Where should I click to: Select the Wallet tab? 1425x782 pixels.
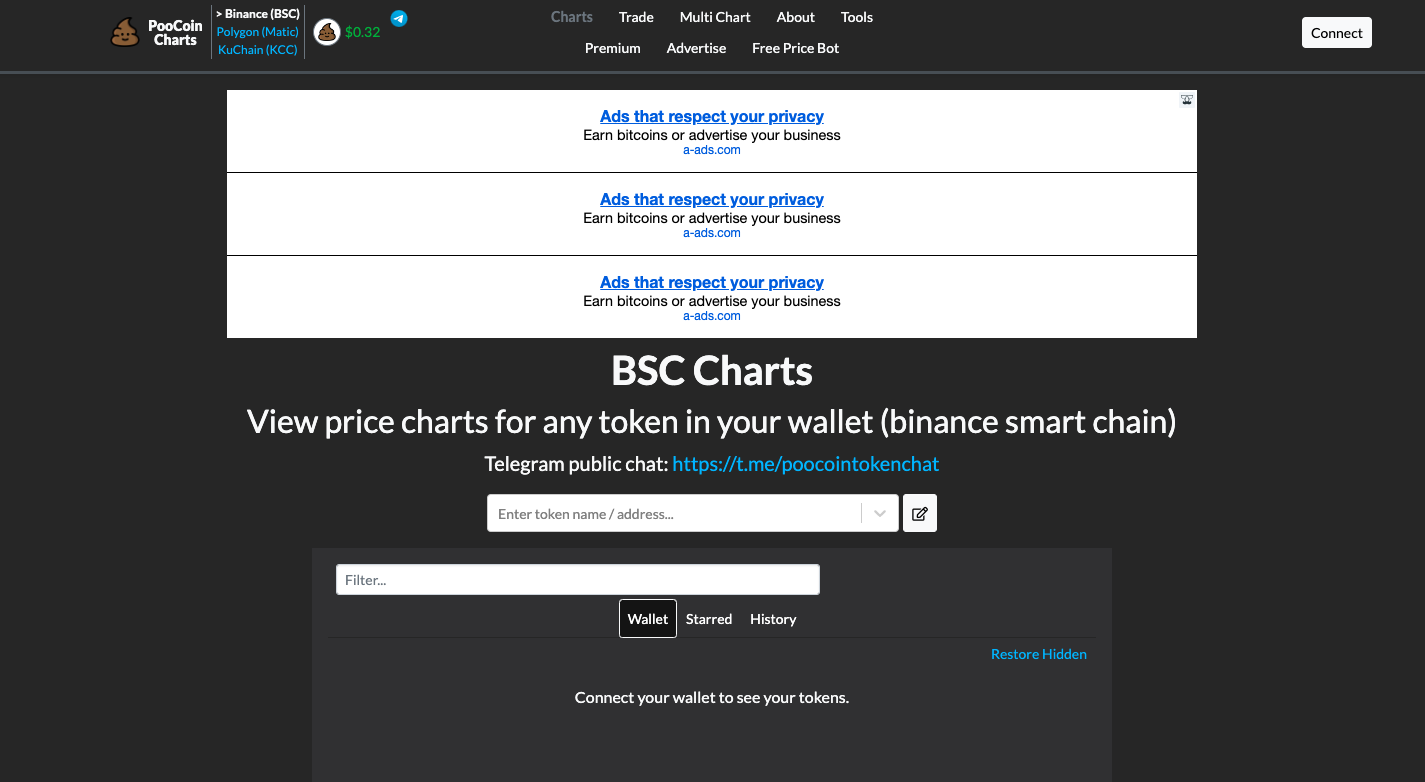click(648, 619)
